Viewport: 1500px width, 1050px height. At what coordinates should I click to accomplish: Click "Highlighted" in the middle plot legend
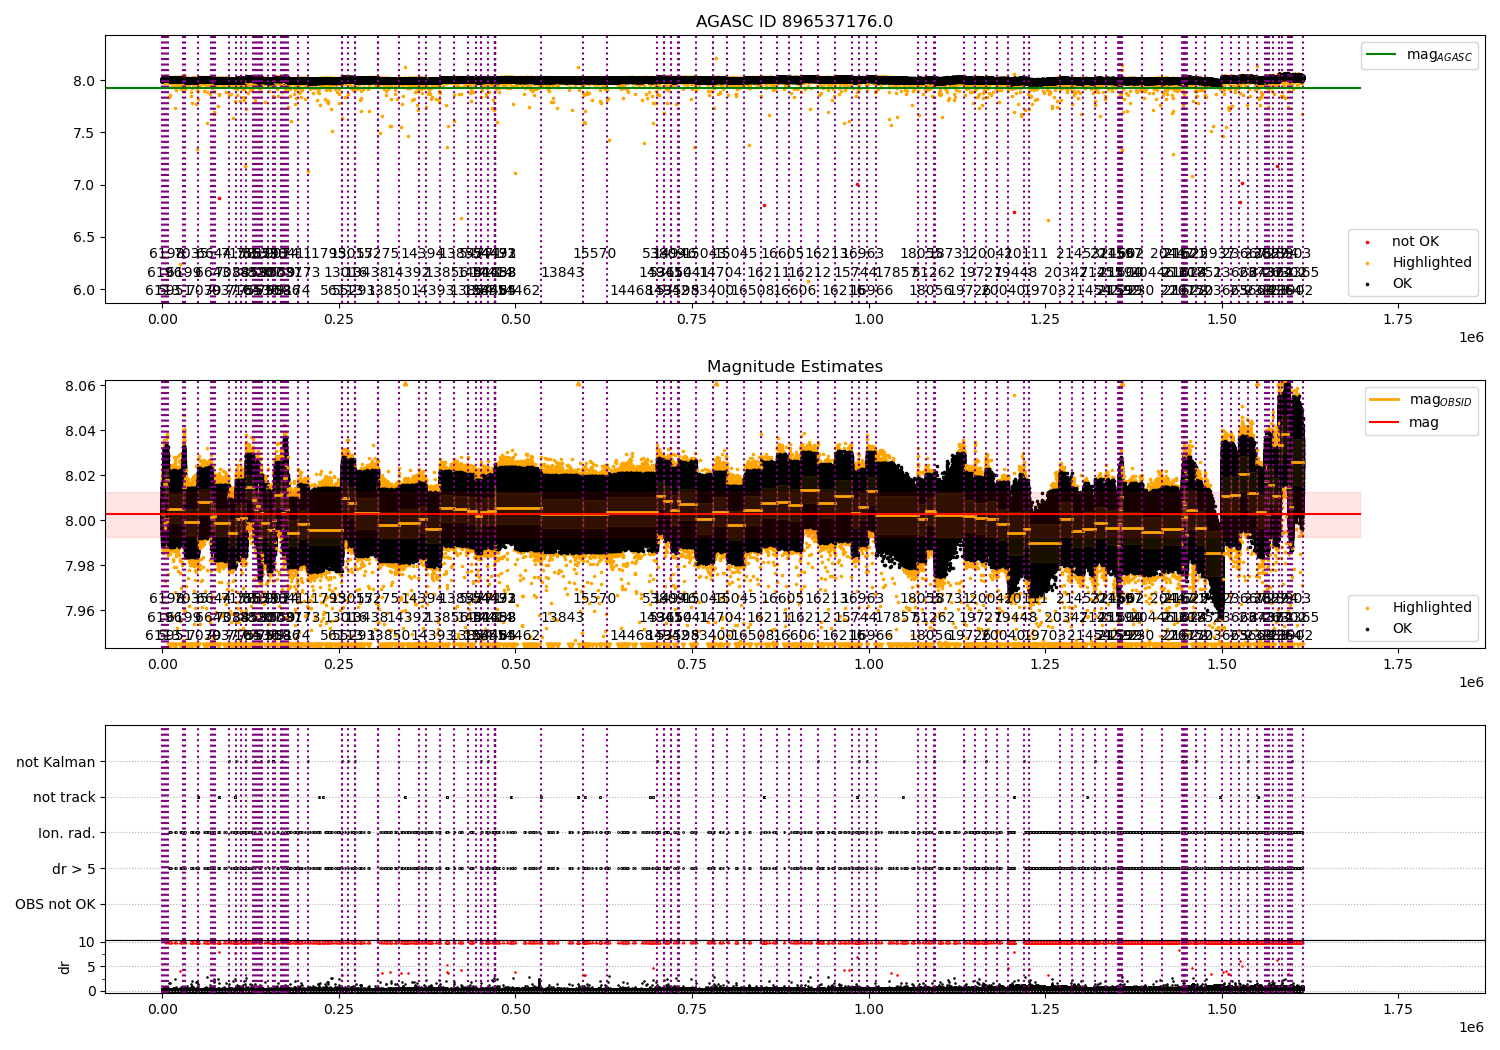tap(1432, 608)
